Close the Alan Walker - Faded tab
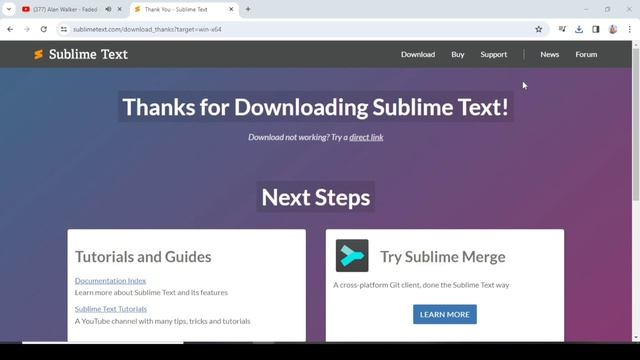 [120, 9]
